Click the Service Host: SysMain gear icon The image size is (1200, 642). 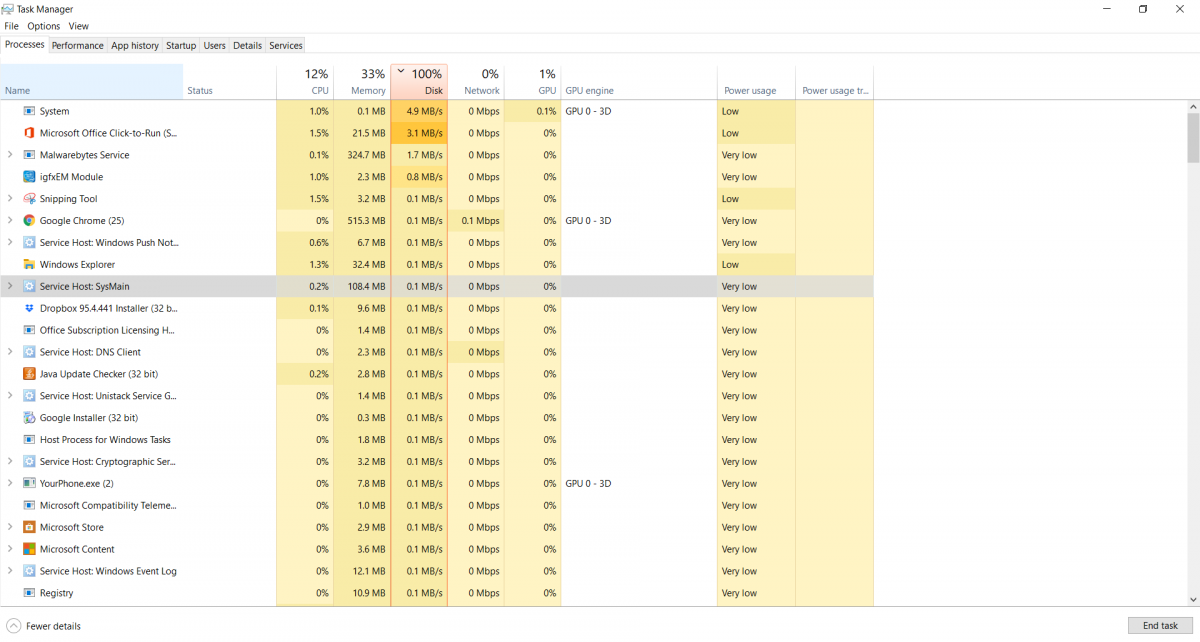click(29, 286)
